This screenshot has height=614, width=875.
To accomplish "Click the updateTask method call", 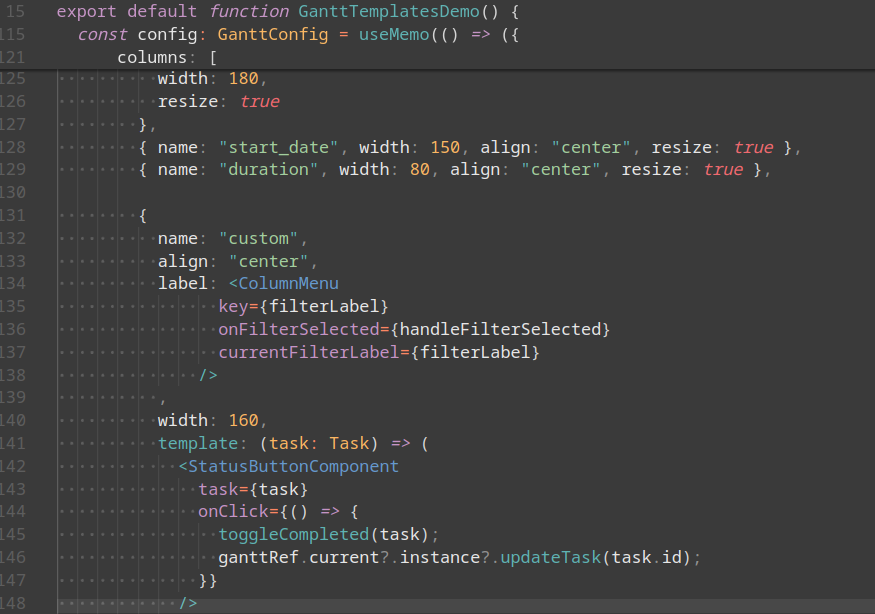I will point(550,557).
